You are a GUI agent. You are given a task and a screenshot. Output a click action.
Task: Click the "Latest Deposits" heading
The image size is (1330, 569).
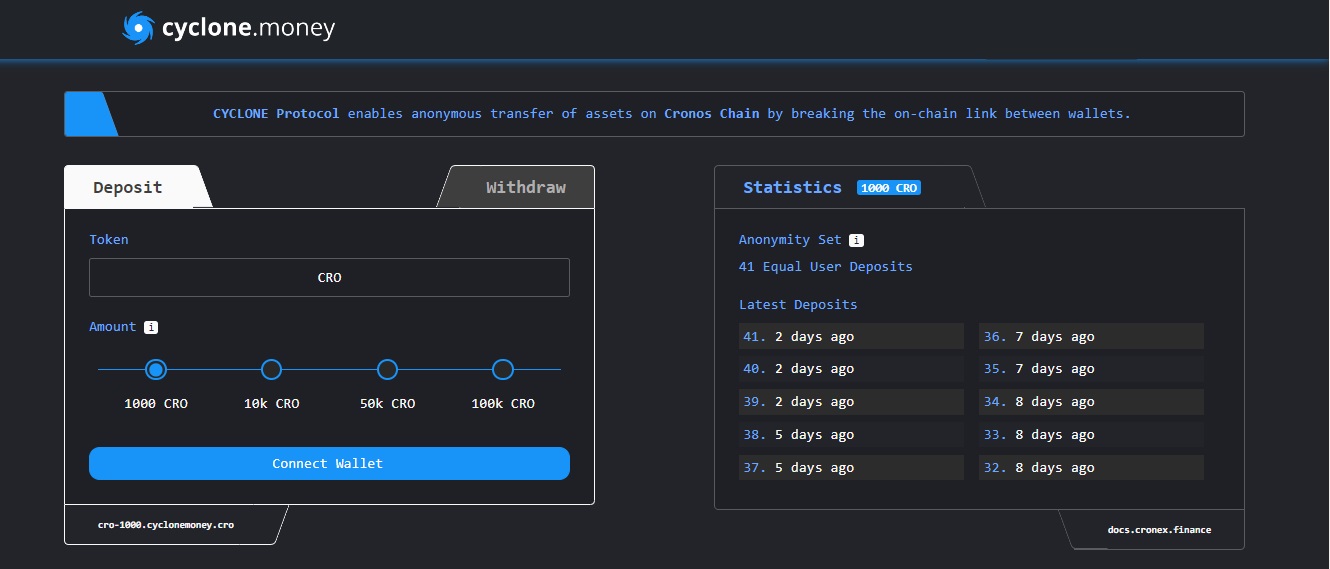pyautogui.click(x=798, y=305)
